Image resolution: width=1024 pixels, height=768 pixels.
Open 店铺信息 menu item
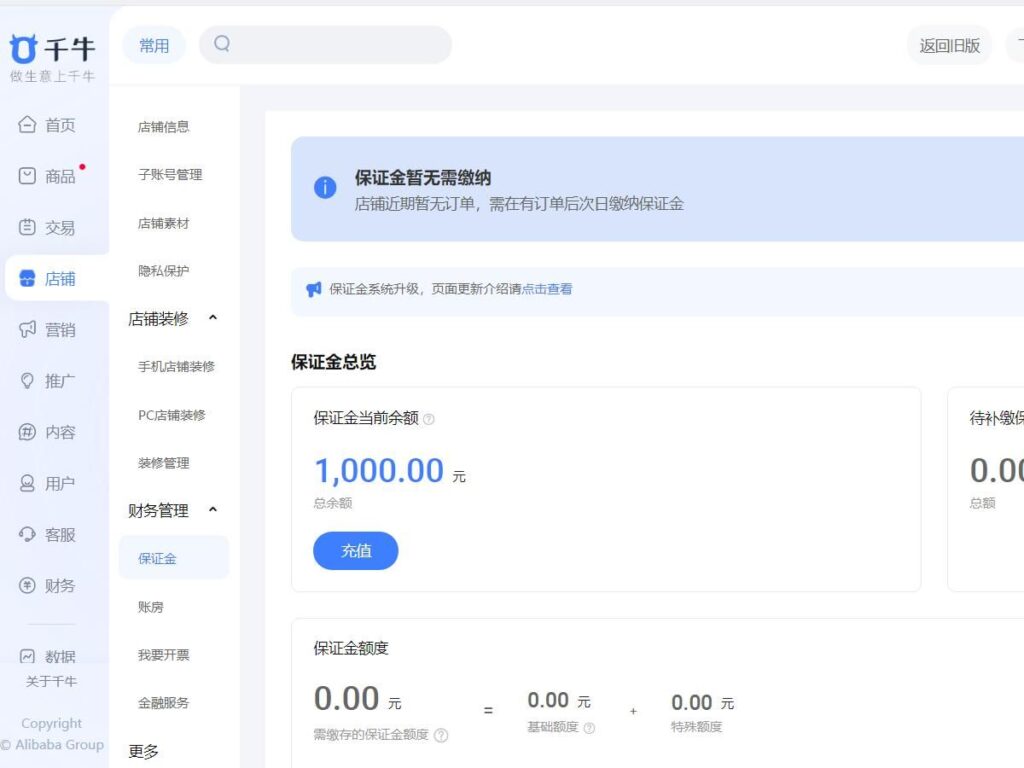pos(163,127)
